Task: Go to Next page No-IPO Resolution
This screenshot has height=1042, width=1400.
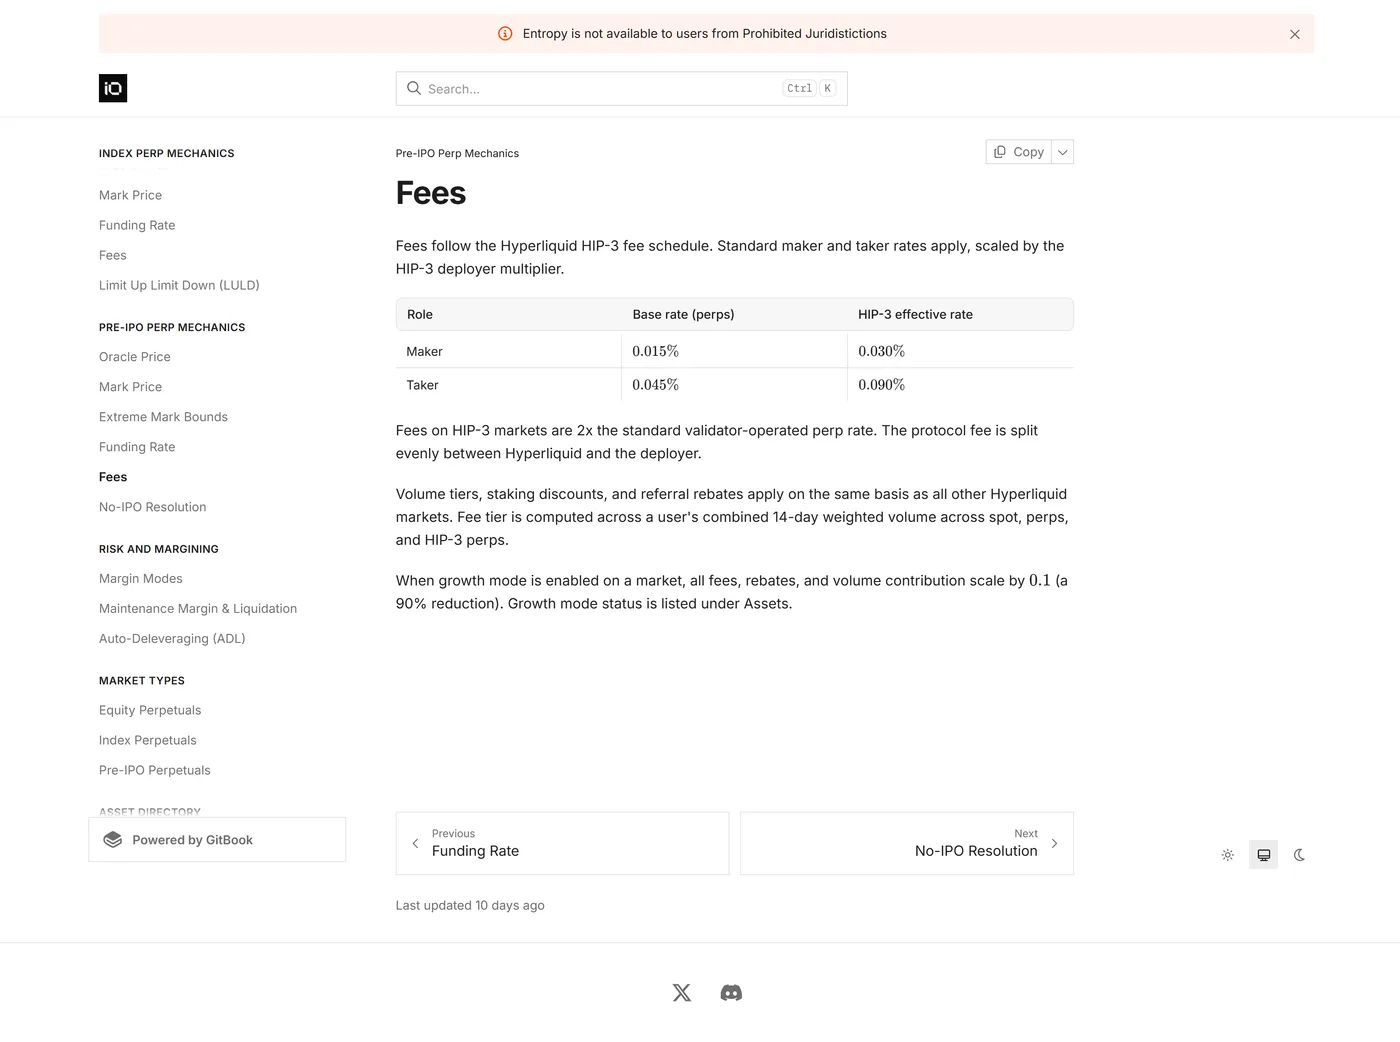Action: click(907, 843)
